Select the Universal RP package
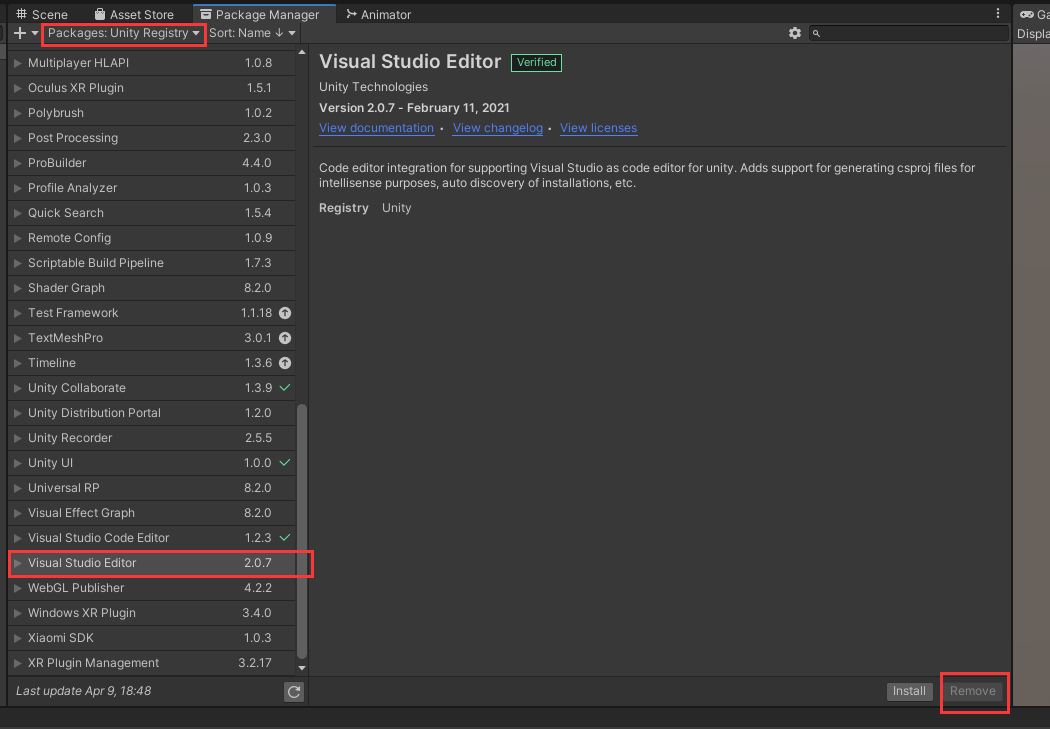The height and width of the screenshot is (729, 1050). click(x=151, y=488)
